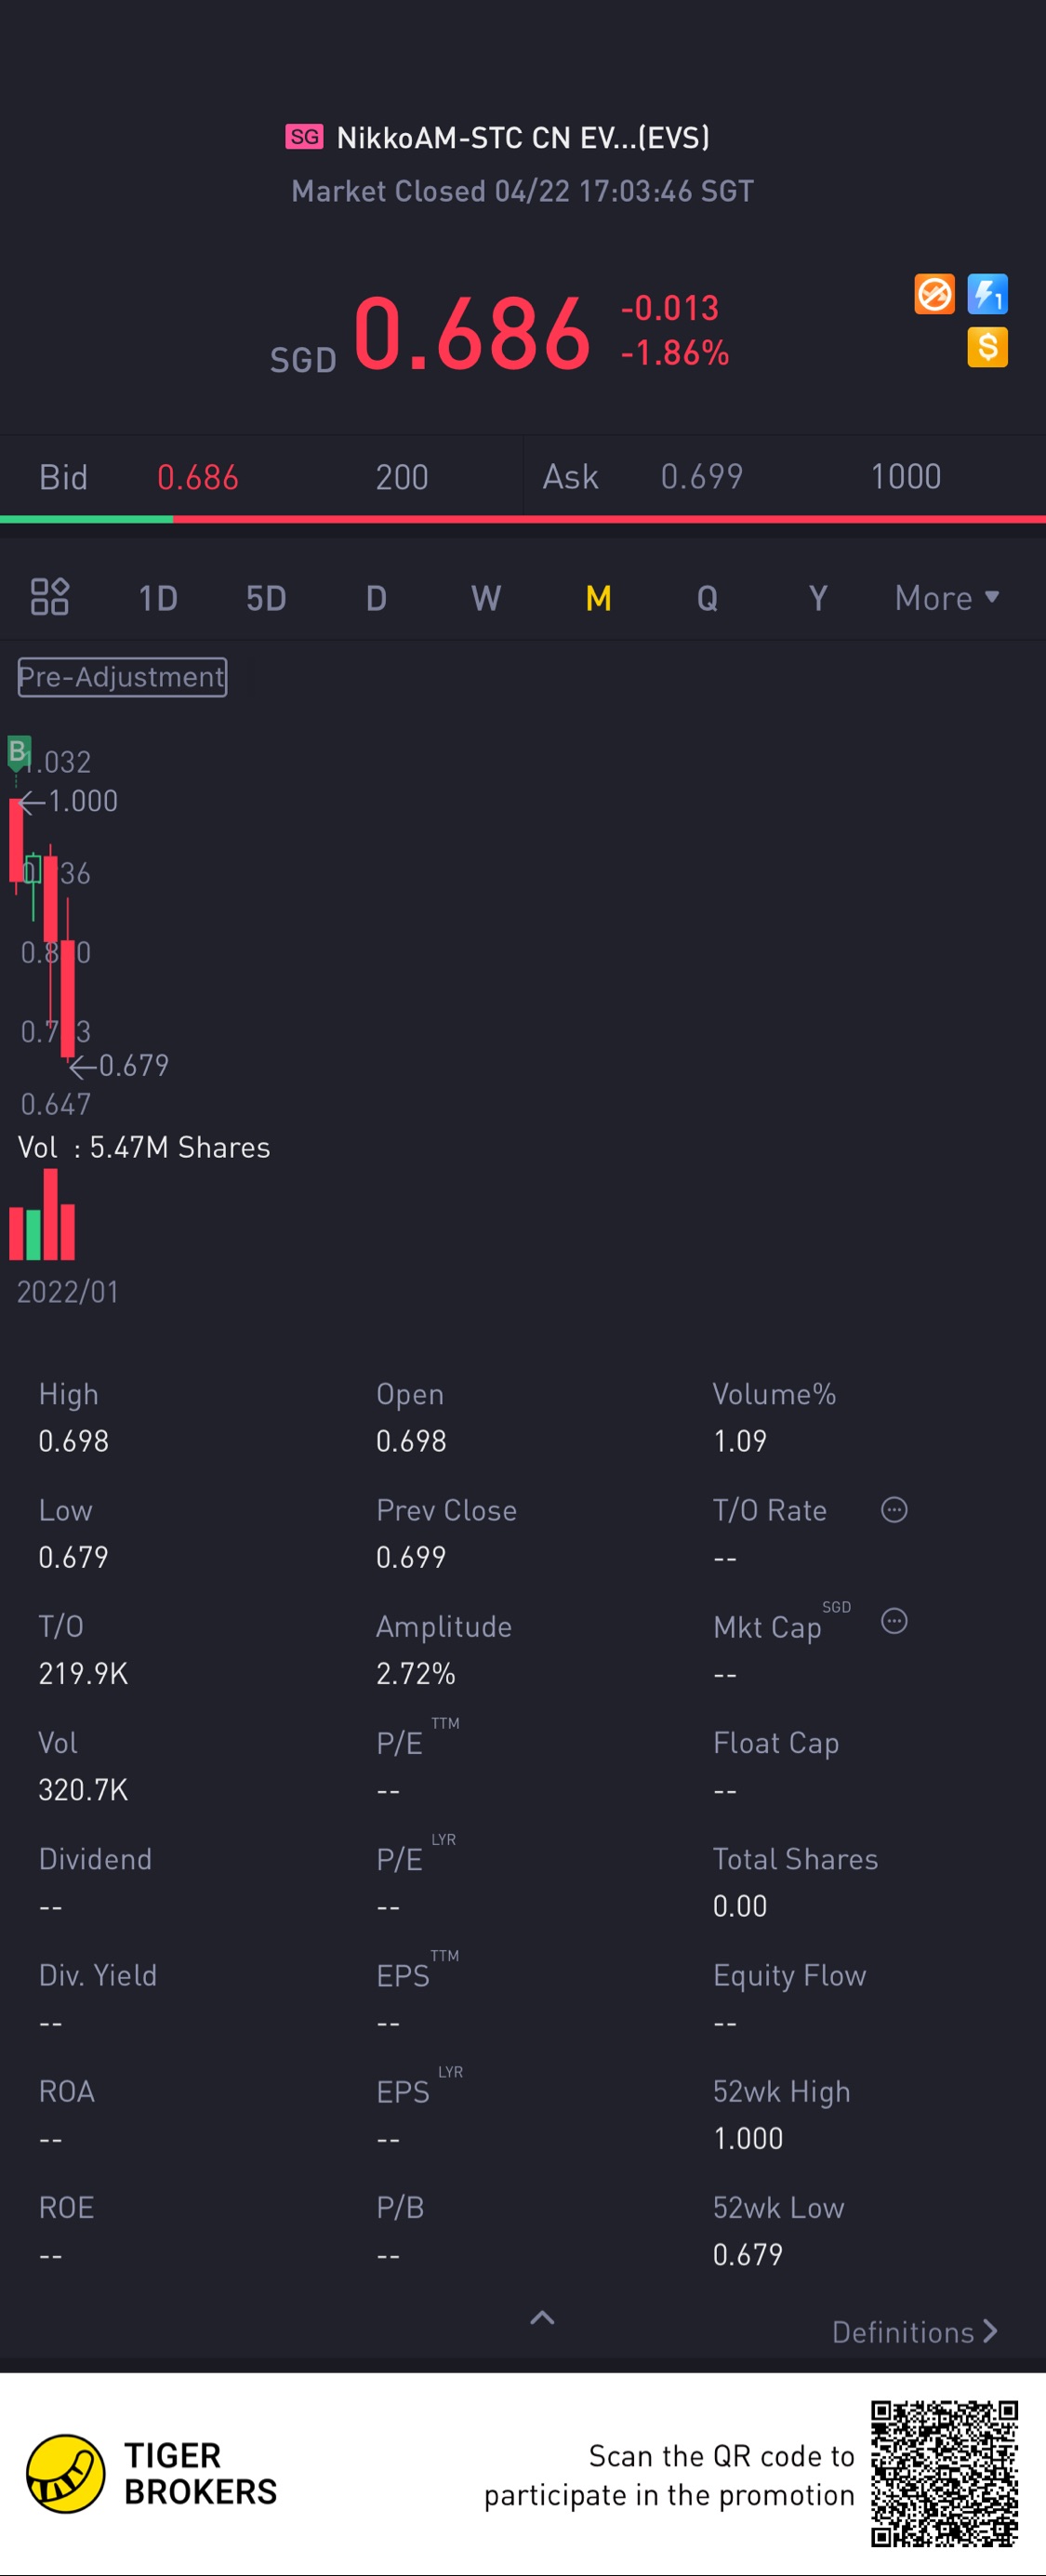Collapse the stock details panel chevron

pyautogui.click(x=542, y=2318)
